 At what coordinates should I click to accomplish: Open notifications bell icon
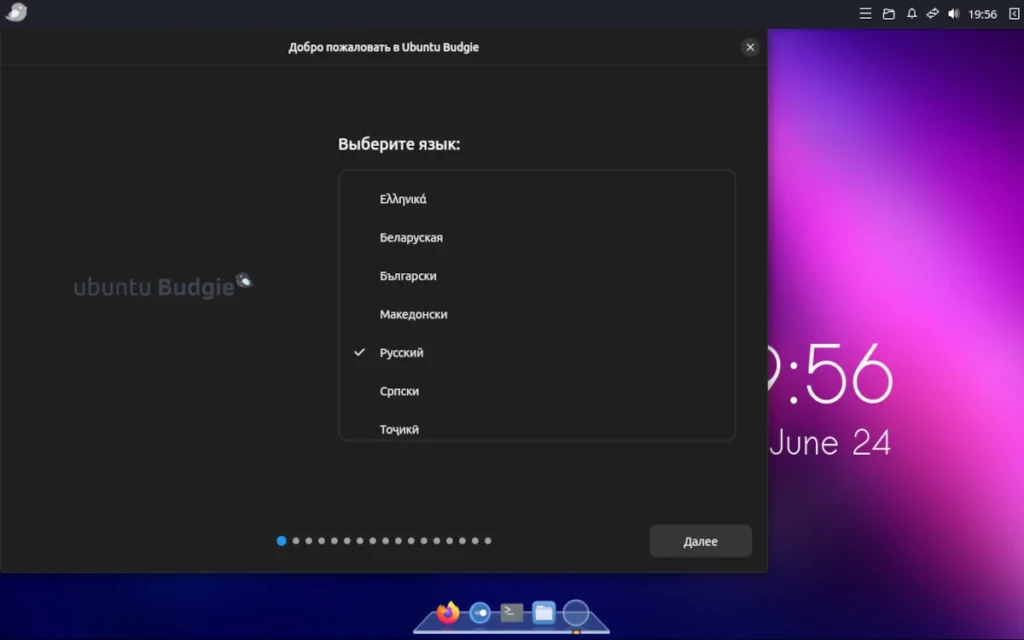912,14
